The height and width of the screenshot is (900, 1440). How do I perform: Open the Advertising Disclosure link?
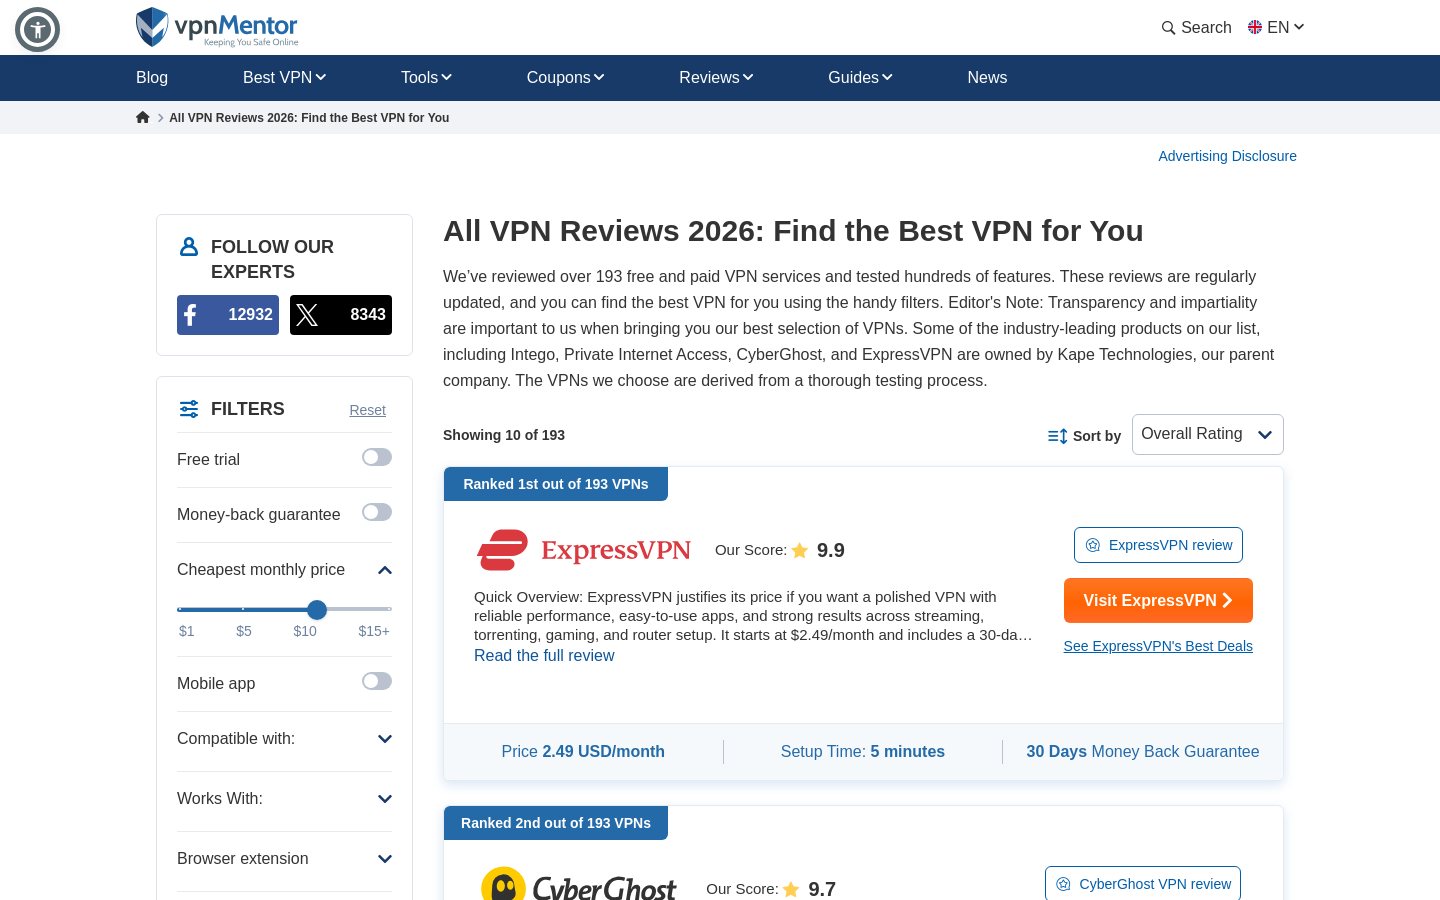coord(1227,156)
